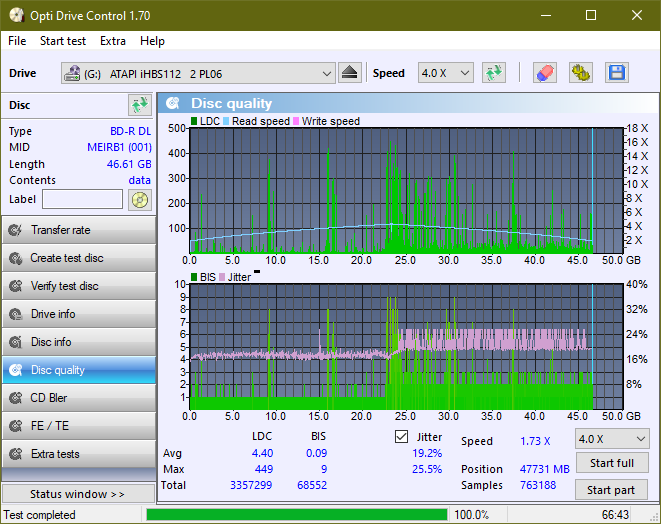
Task: Refresh disc info with green arrows icon
Action: click(140, 105)
